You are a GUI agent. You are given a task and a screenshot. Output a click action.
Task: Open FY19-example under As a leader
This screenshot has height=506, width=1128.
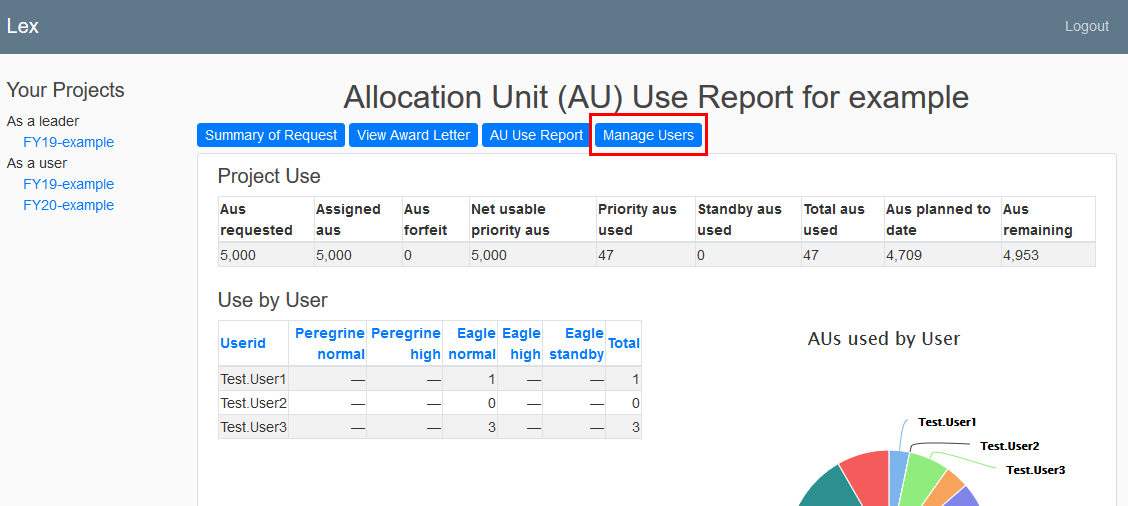tap(68, 142)
